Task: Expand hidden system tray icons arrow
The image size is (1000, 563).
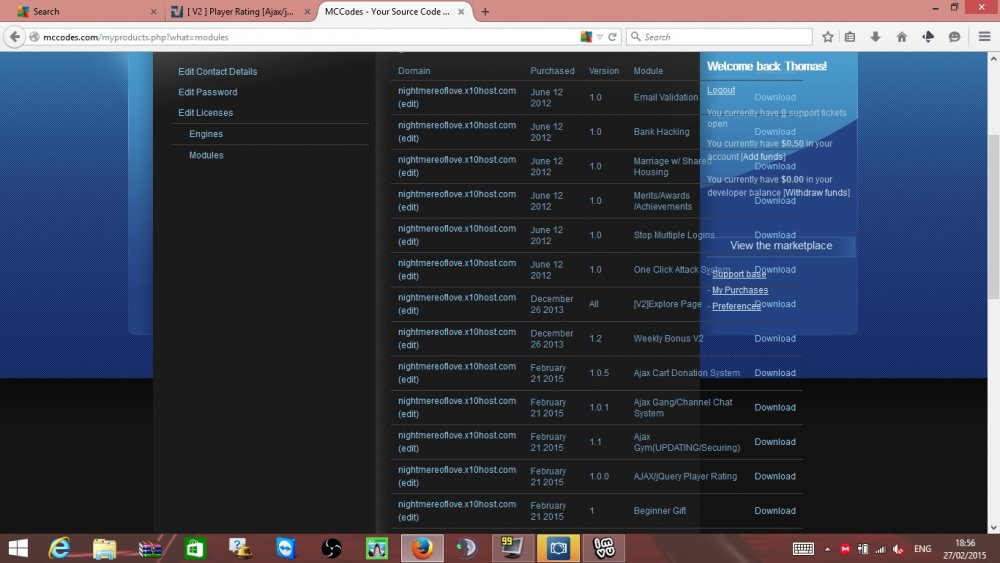Action: tap(827, 549)
